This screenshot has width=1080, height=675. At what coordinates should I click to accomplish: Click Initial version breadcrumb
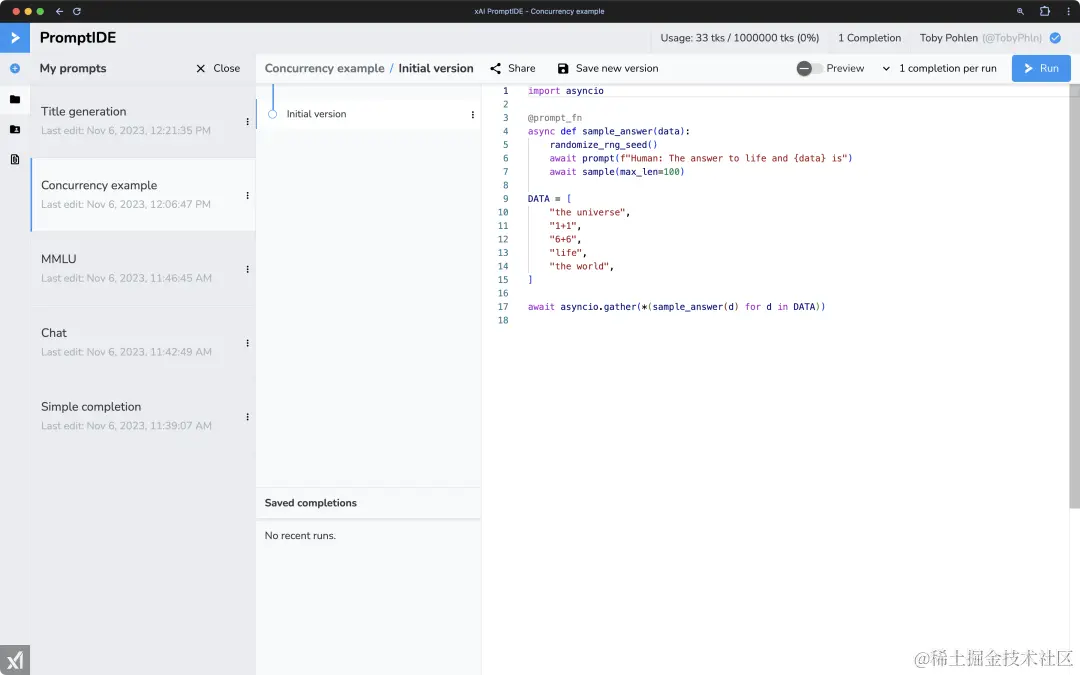coord(436,68)
